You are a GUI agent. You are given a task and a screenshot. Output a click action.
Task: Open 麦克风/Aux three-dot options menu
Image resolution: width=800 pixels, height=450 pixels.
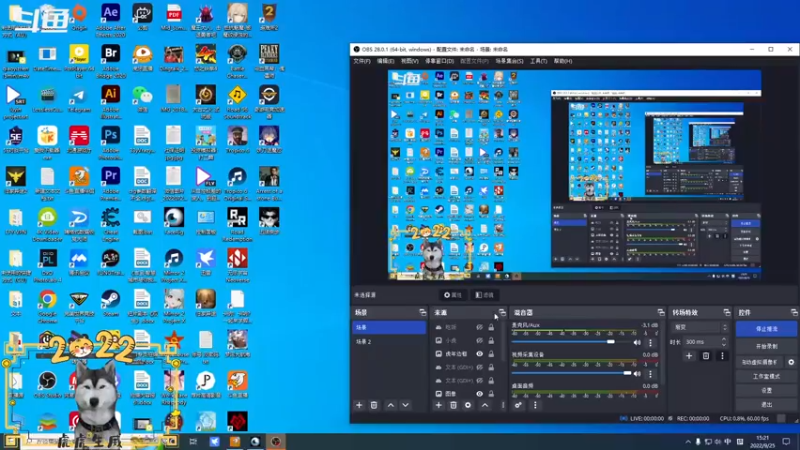651,342
